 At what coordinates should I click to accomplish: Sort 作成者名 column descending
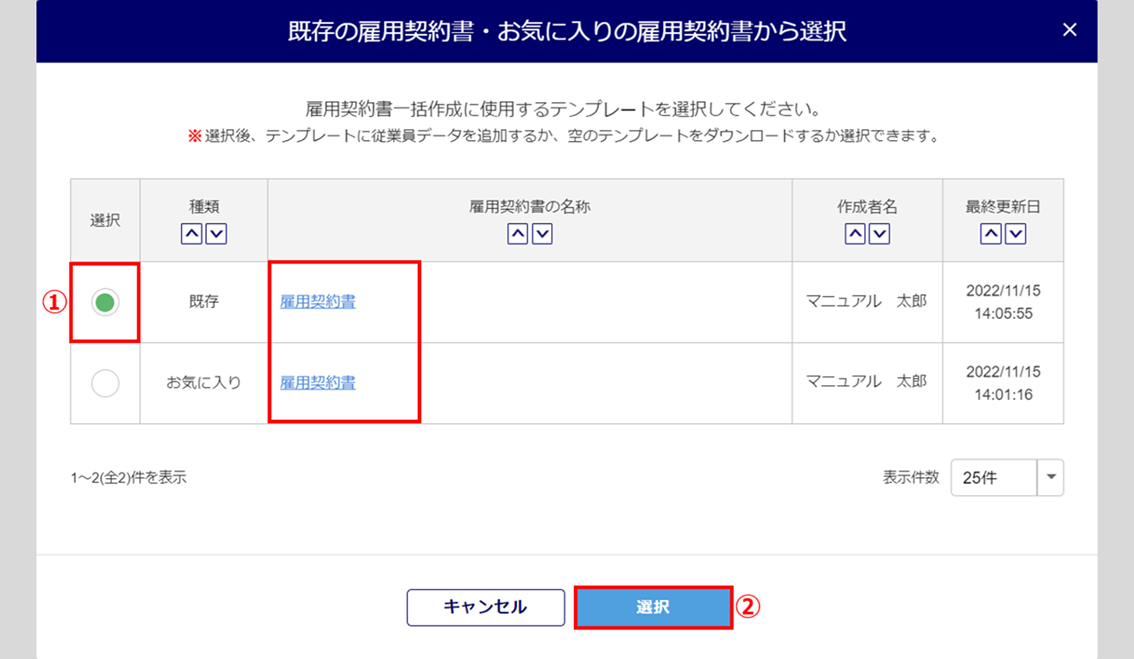(x=880, y=234)
